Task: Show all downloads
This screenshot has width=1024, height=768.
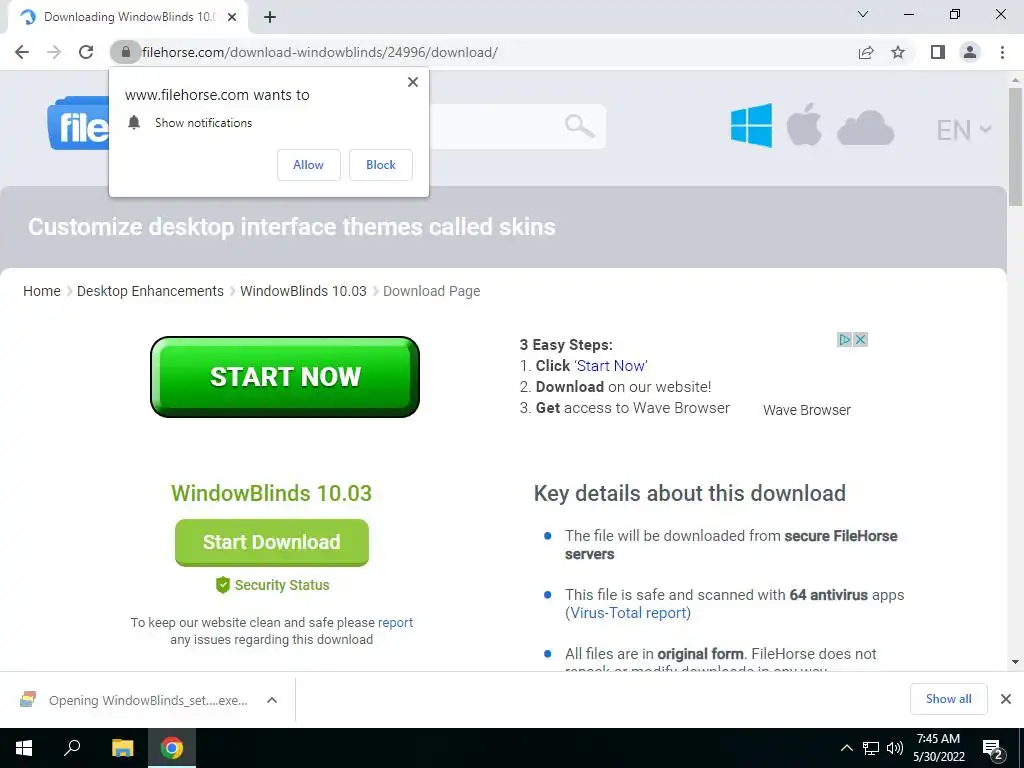Action: [x=948, y=699]
